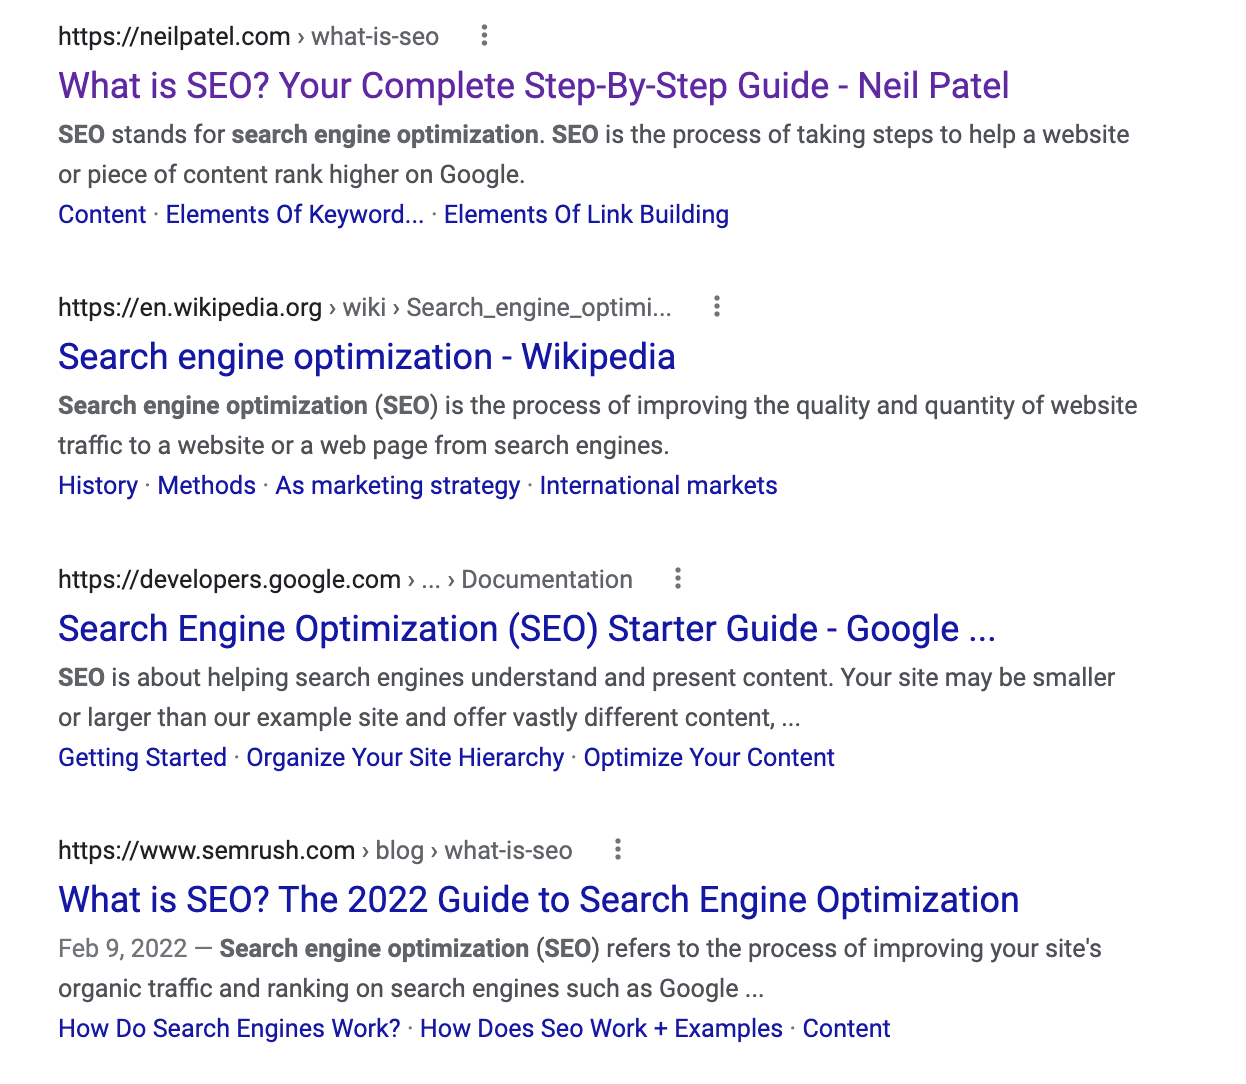Open the Neil Patel article titled What is SEO
1246x1084 pixels.
tap(533, 86)
